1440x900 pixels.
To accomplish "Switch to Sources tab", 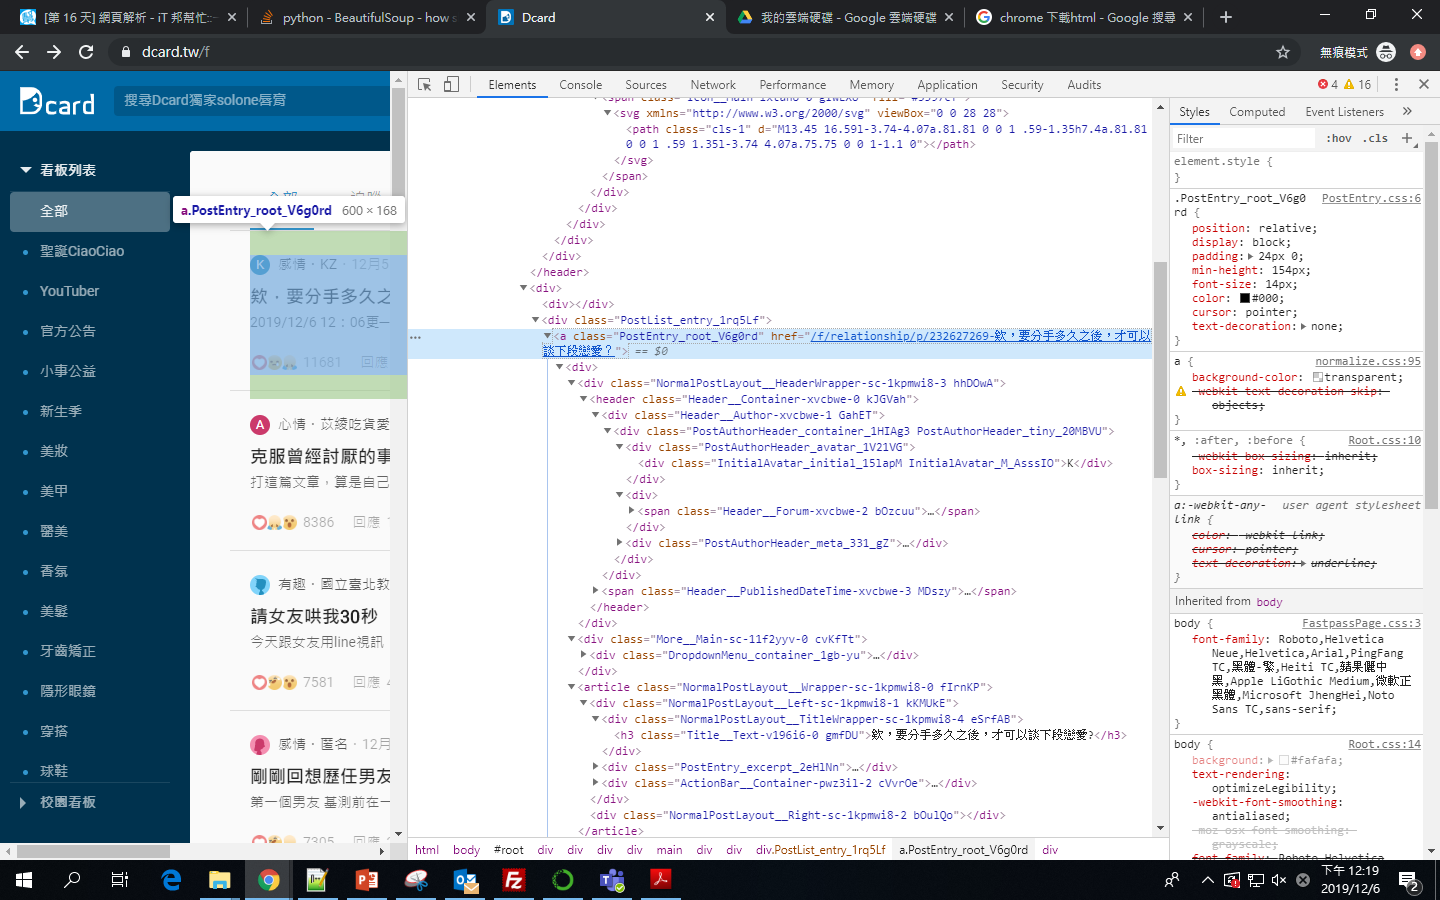I will click(x=646, y=85).
